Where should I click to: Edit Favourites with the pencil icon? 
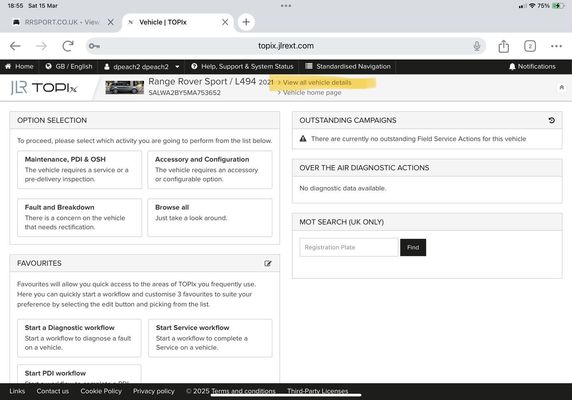tap(268, 263)
